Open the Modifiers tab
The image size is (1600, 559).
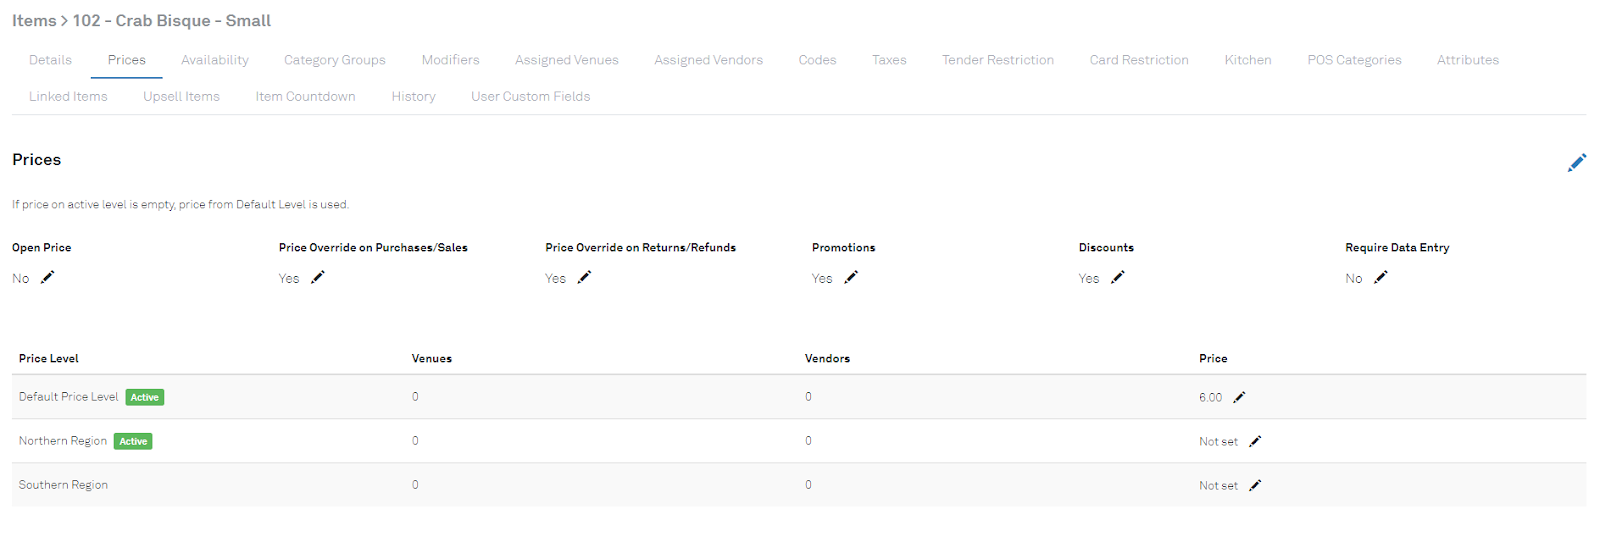click(450, 60)
